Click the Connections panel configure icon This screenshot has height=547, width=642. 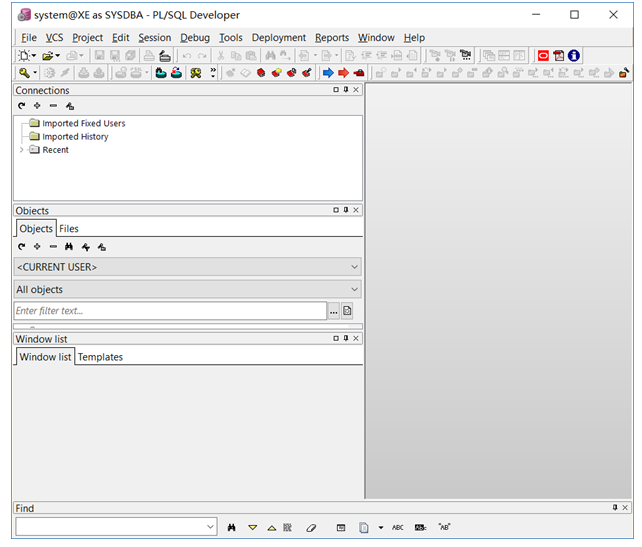(70, 106)
